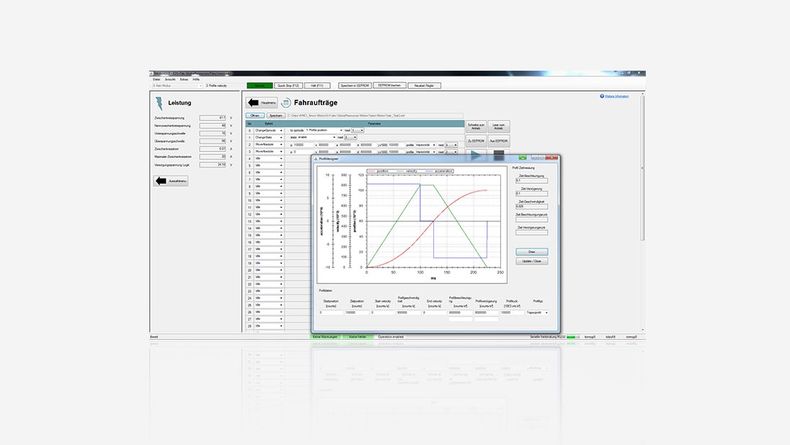The width and height of the screenshot is (790, 445).
Task: Open the first MoveAbsolute command dropdown
Action: click(281, 145)
